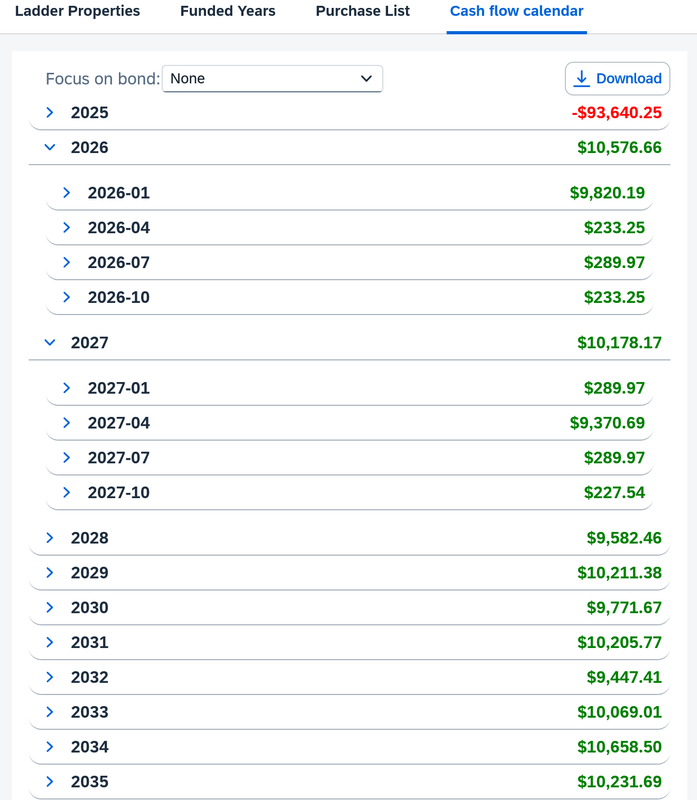Viewport: 697px width, 800px height.
Task: Click the $289.97 amount for 2027-07
Action: pyautogui.click(x=614, y=458)
